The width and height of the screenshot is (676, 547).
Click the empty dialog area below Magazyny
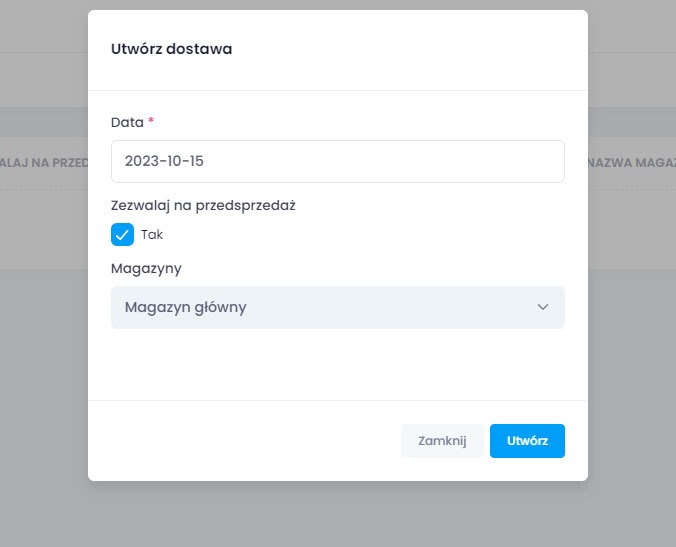(337, 365)
